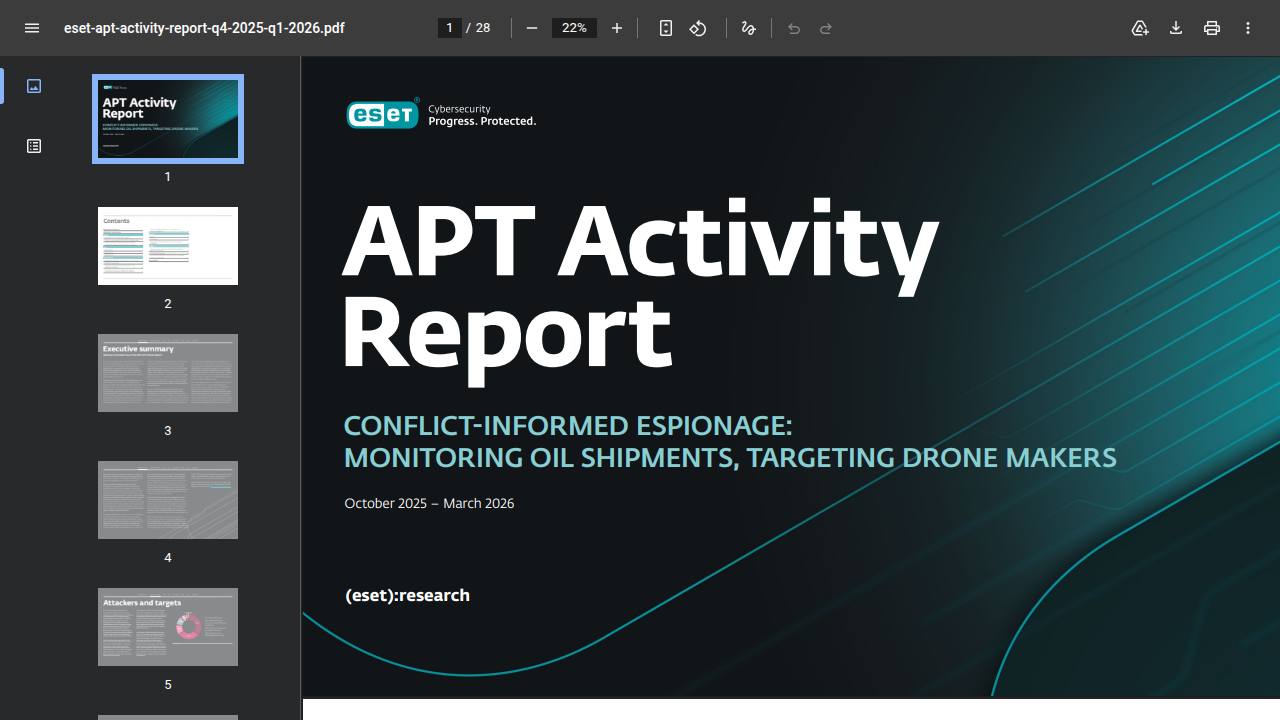The width and height of the screenshot is (1280, 720).
Task: Click the 22% zoom level field
Action: coord(574,28)
